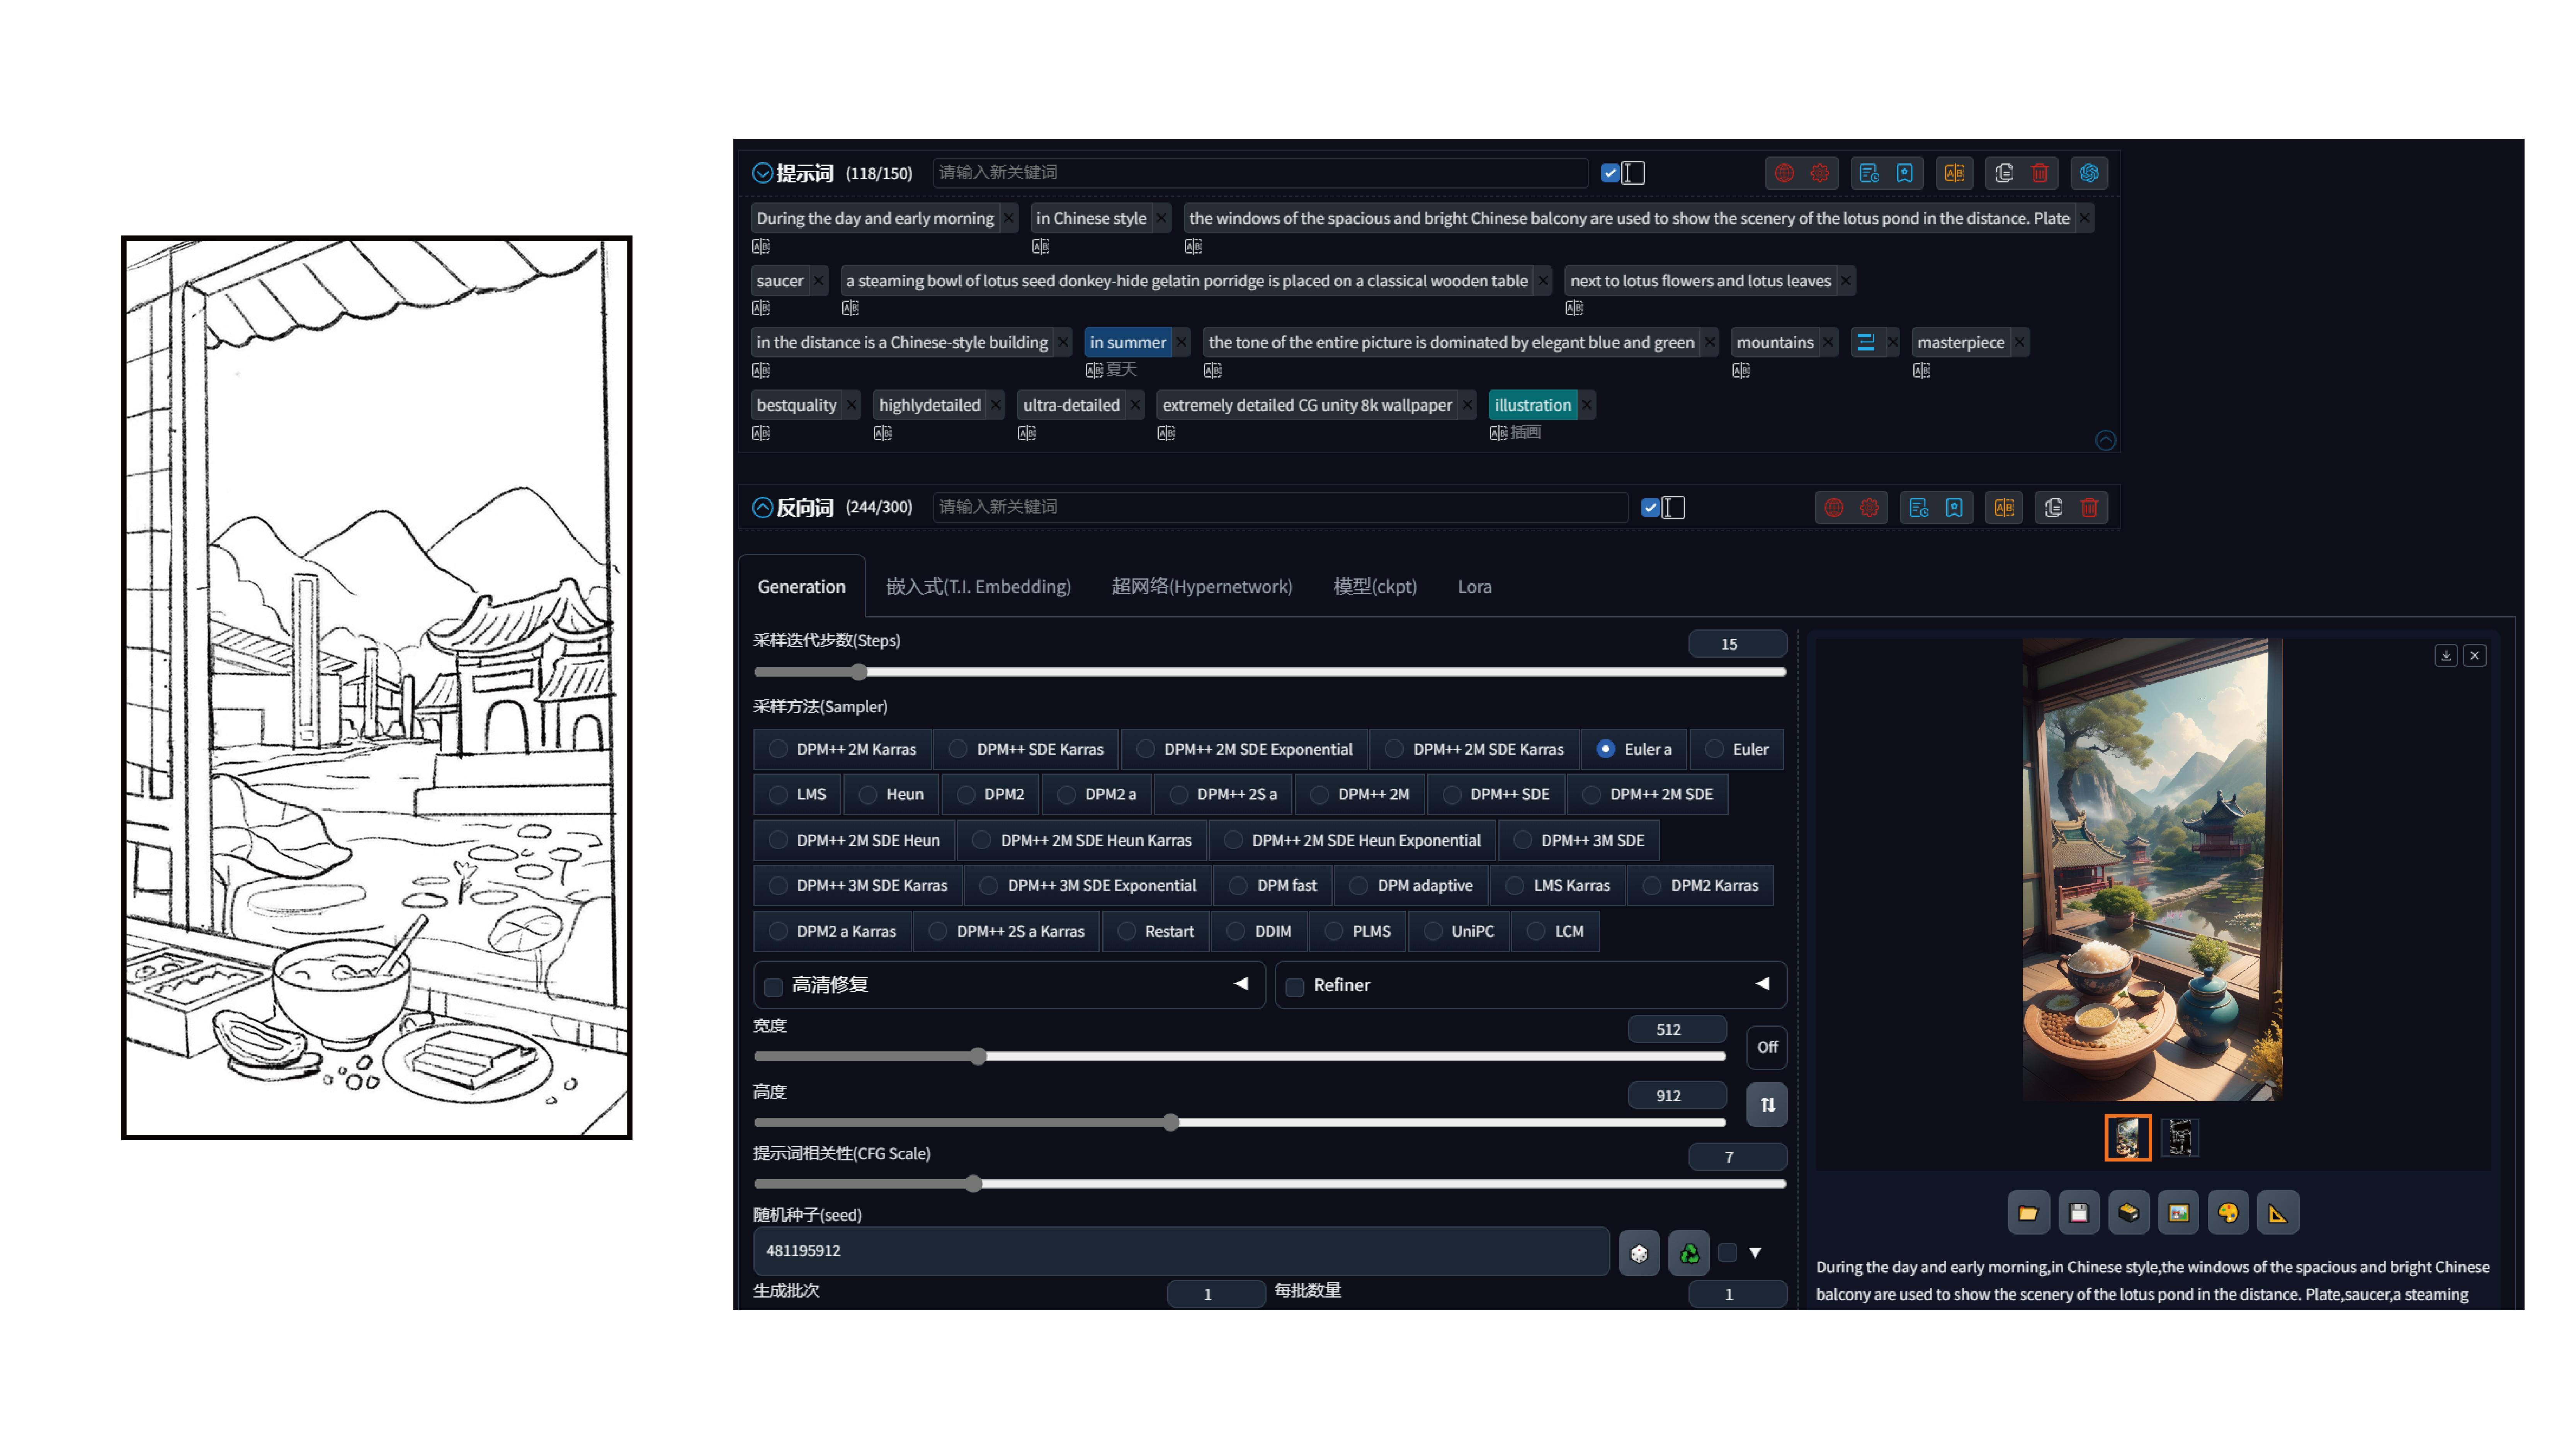Copy all prompt keywords in 提示词 toolbar
This screenshot has height=1449, width=2576.
click(2004, 173)
